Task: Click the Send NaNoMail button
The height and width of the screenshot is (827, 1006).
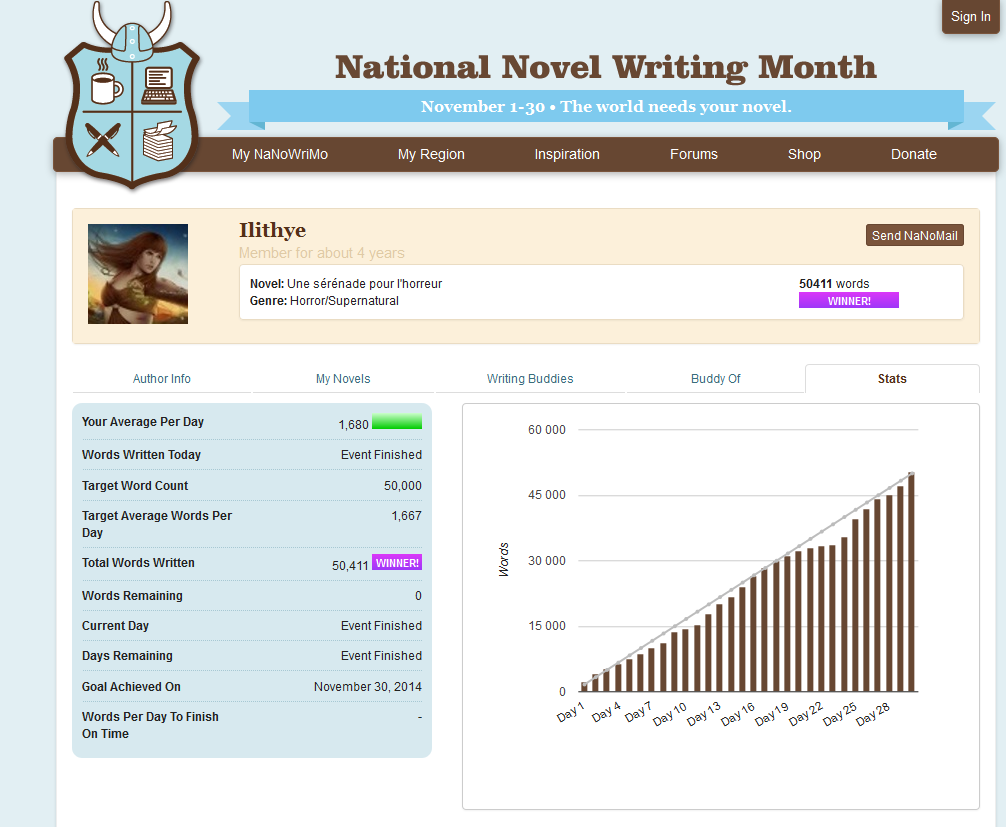Action: point(915,235)
